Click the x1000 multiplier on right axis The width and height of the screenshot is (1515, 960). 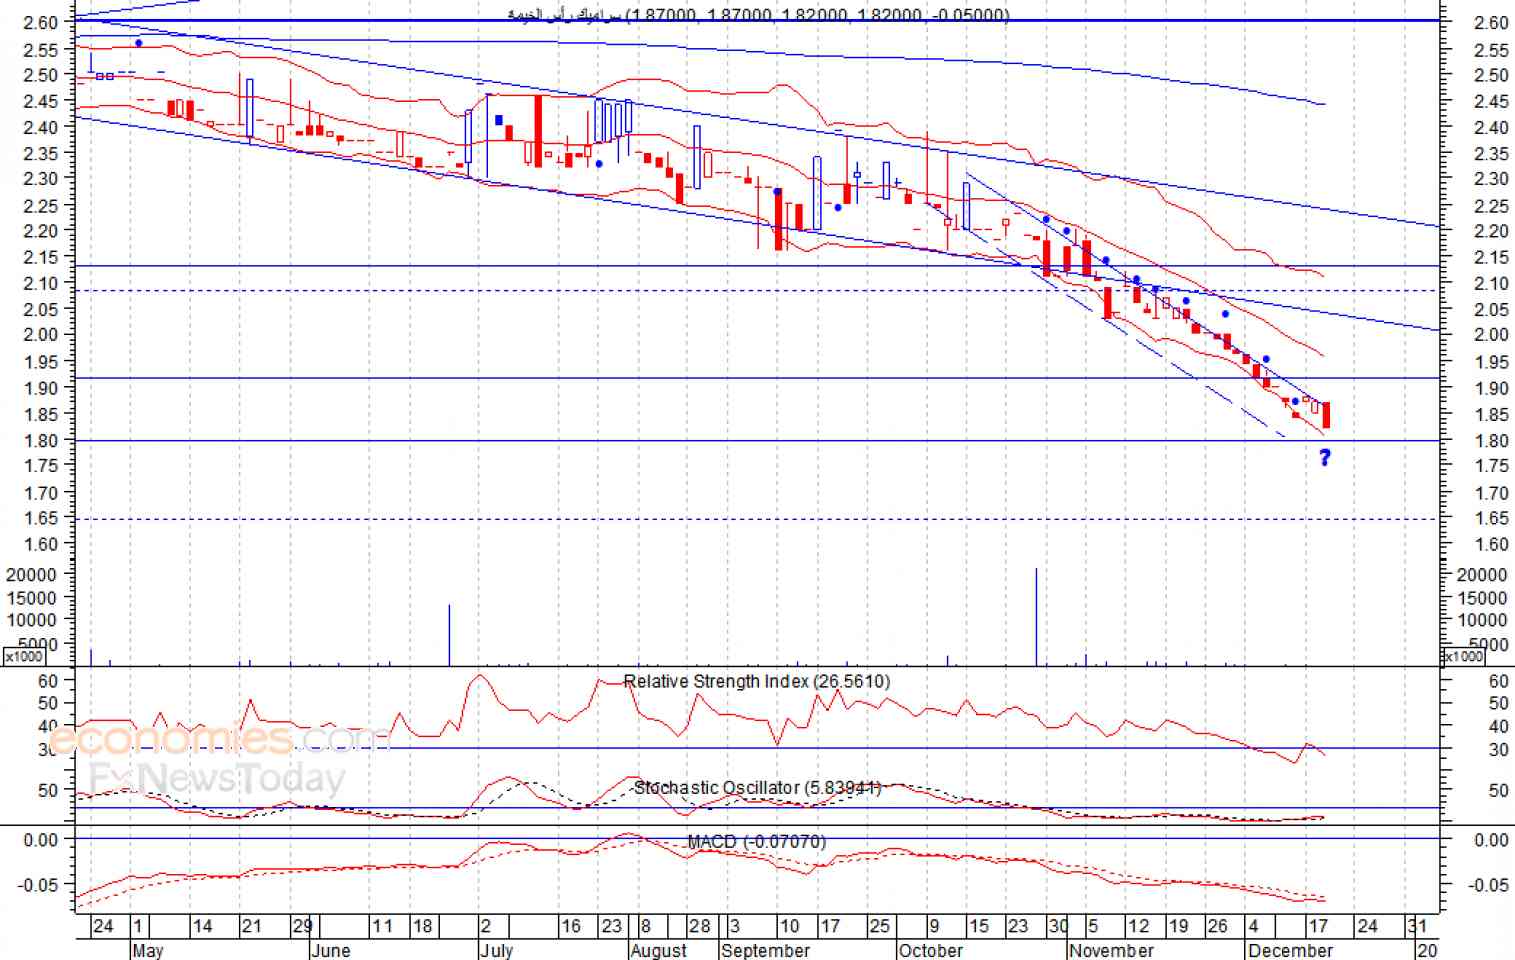(1462, 657)
